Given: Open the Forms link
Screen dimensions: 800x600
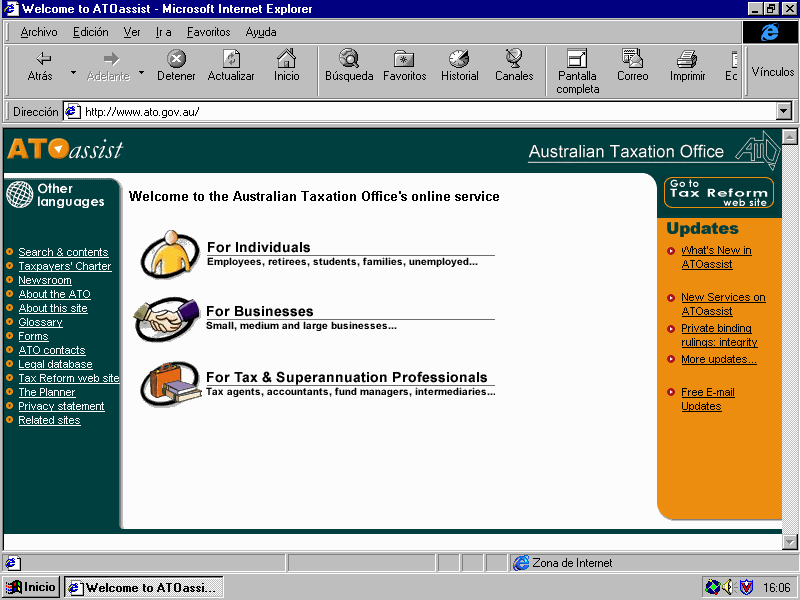Looking at the screenshot, I should (x=33, y=336).
